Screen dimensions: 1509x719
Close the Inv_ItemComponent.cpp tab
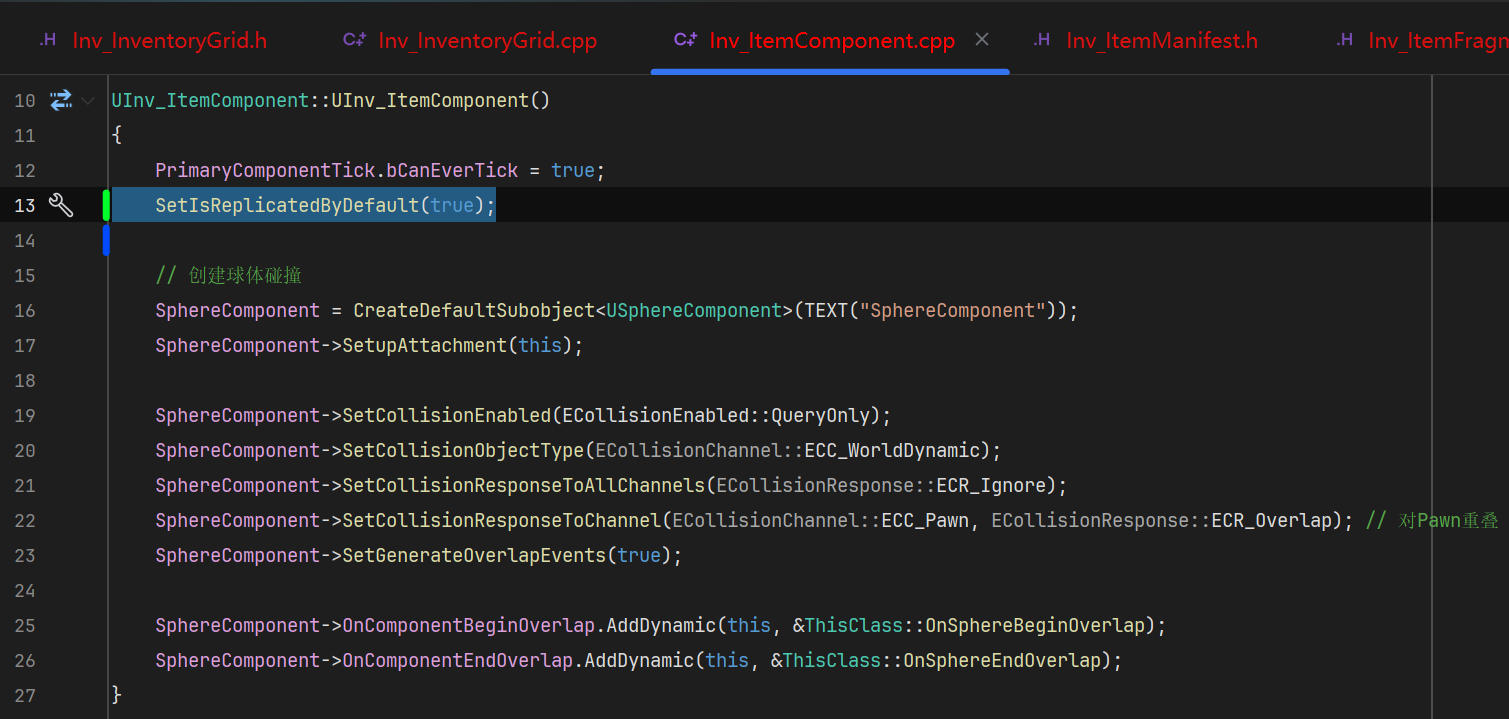[982, 40]
